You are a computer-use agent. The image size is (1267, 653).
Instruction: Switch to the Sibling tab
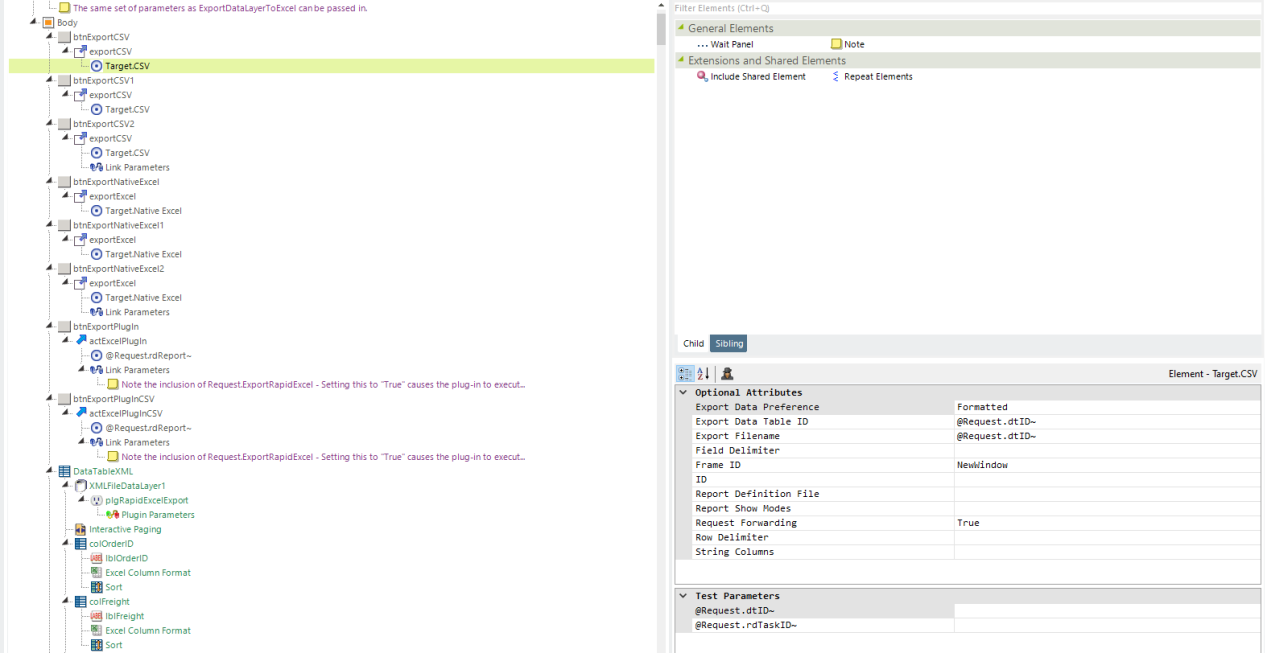pyautogui.click(x=729, y=344)
